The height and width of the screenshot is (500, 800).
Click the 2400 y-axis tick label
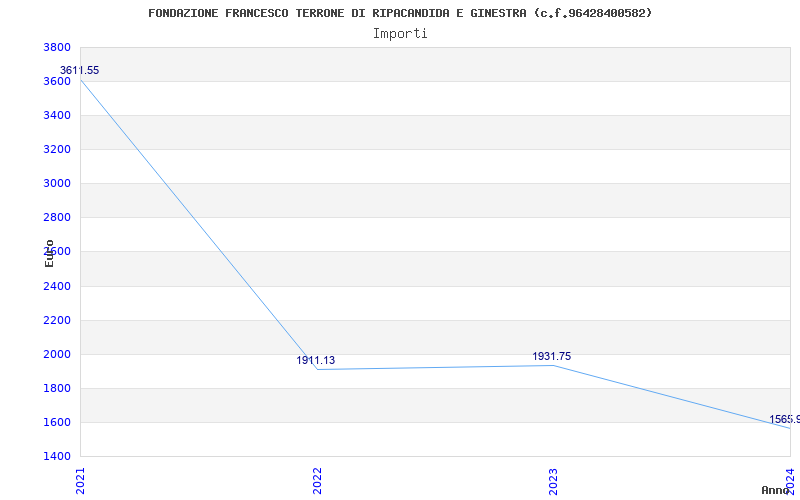coord(57,286)
